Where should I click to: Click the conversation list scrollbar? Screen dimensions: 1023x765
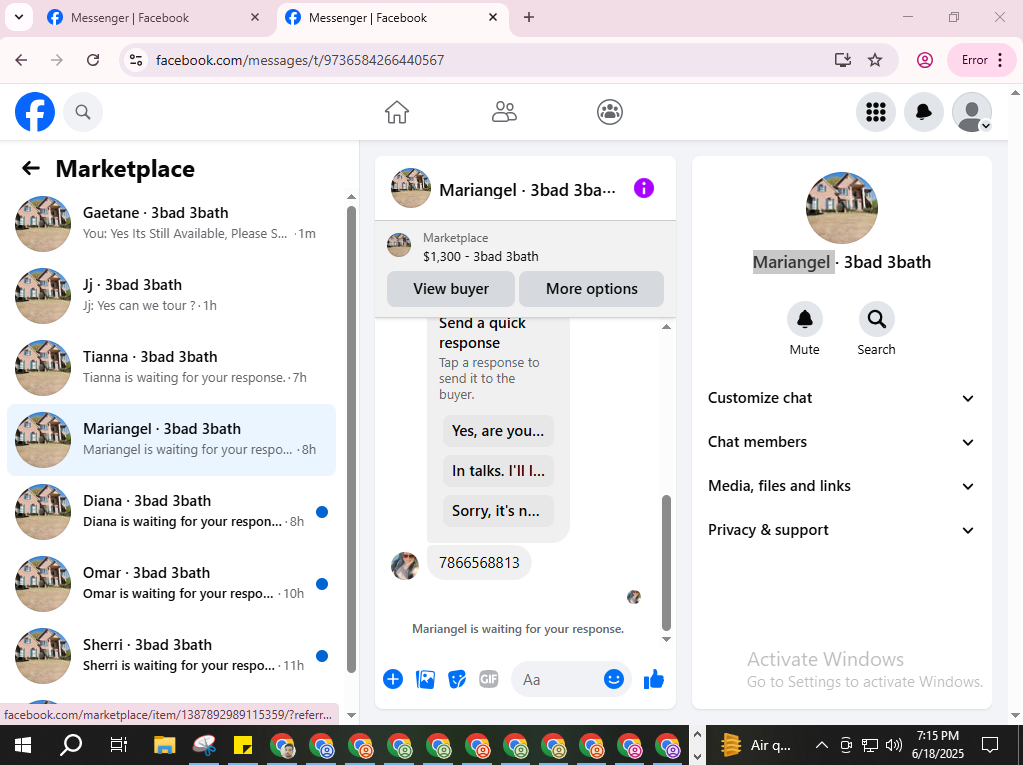pos(351,440)
